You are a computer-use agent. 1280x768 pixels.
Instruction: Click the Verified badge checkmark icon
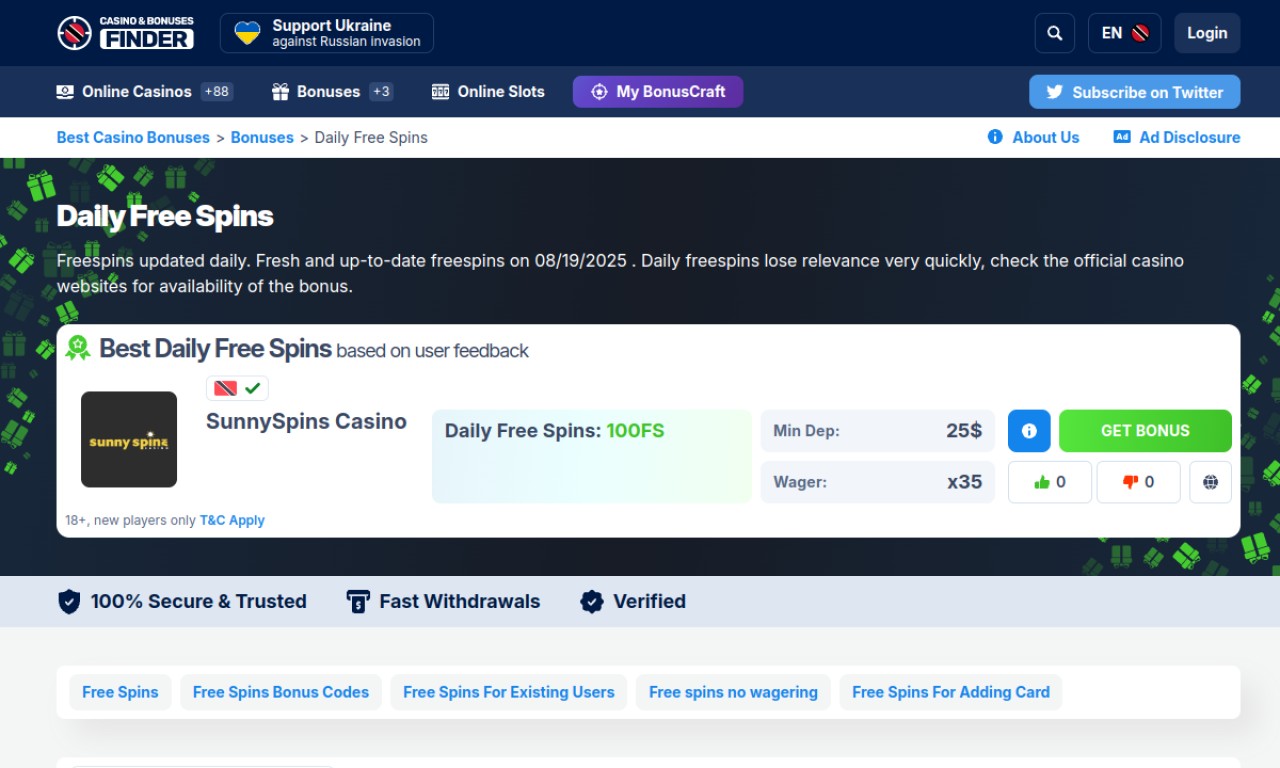(x=592, y=601)
